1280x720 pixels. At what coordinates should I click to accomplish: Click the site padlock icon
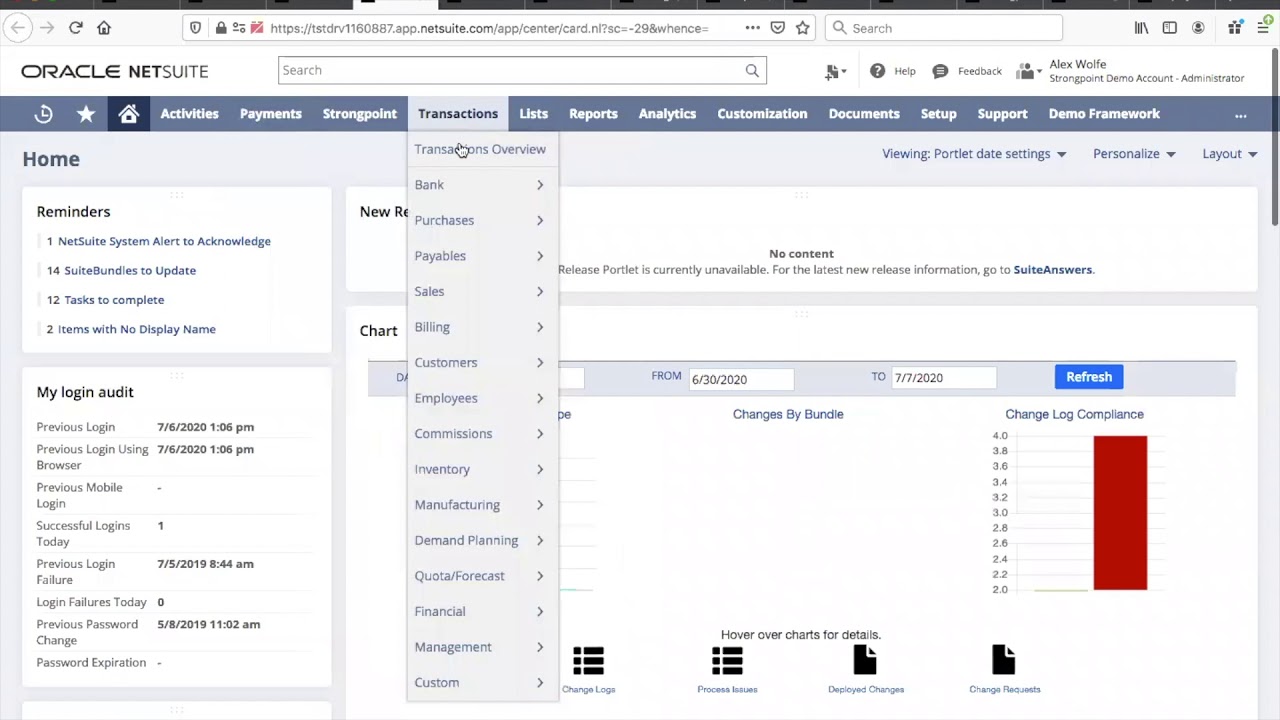coord(221,28)
